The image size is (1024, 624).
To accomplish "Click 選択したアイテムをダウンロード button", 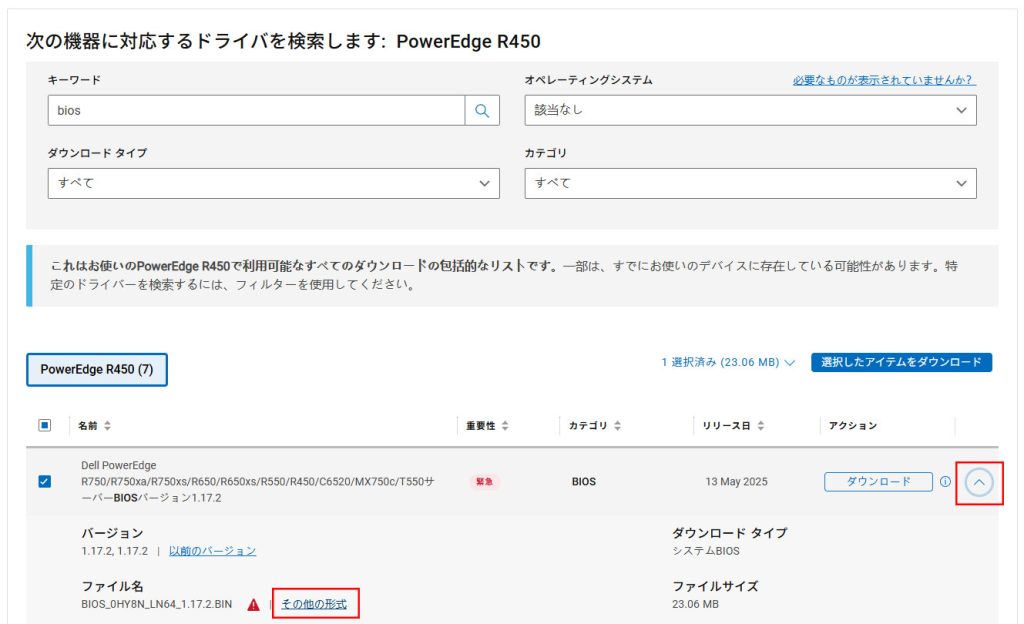I will point(901,362).
